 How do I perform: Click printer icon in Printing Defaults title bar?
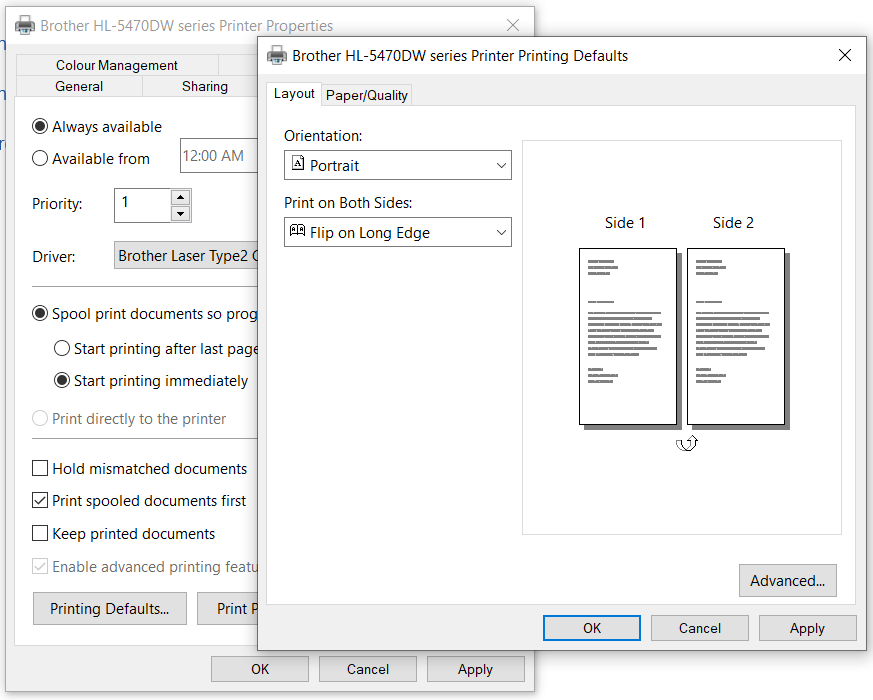pyautogui.click(x=277, y=56)
